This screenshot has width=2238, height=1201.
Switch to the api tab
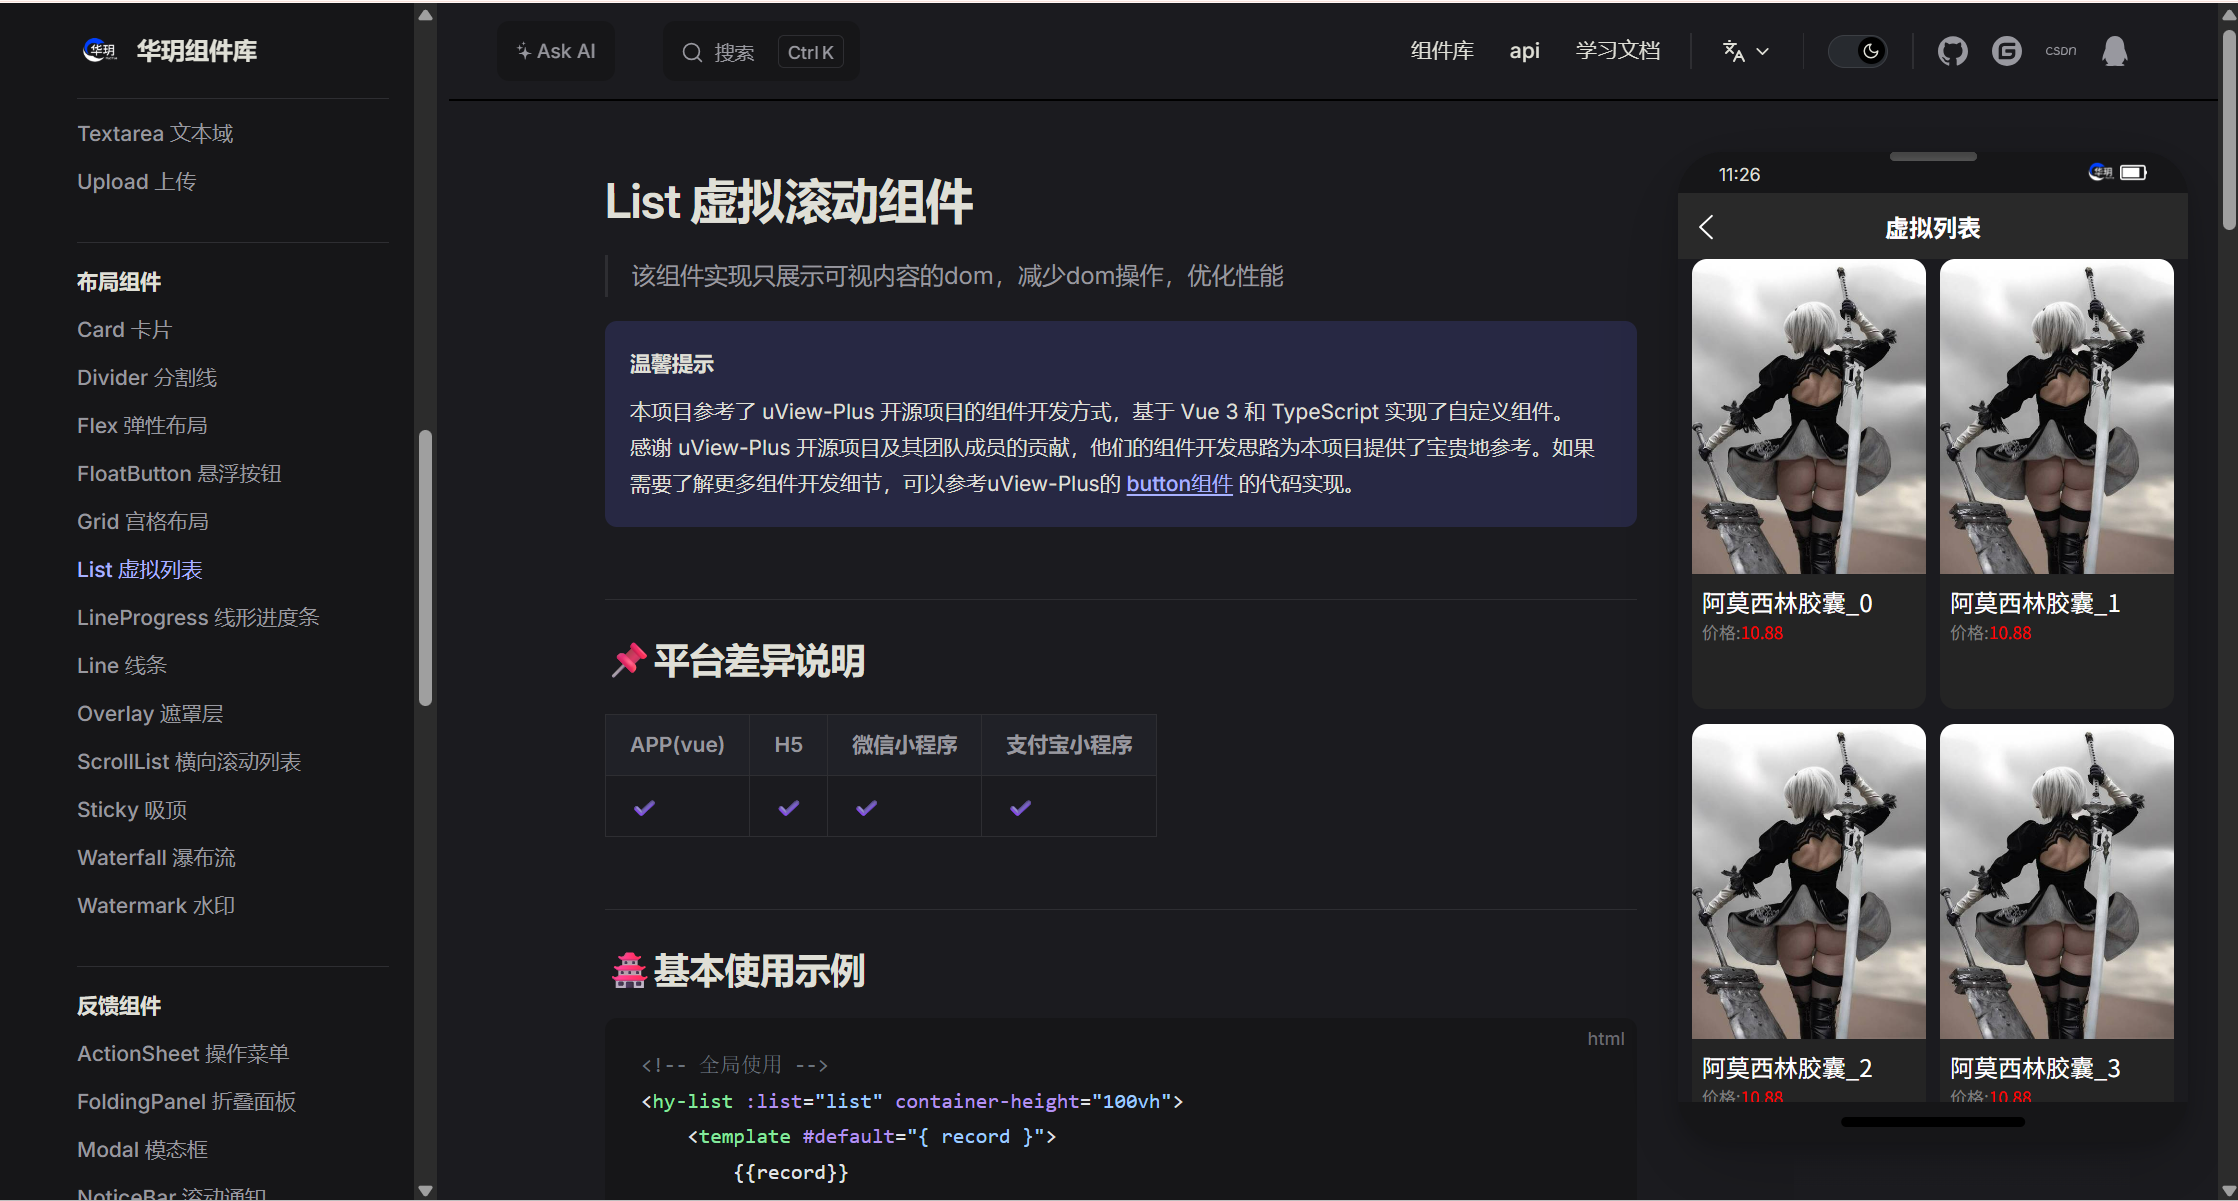pyautogui.click(x=1524, y=51)
